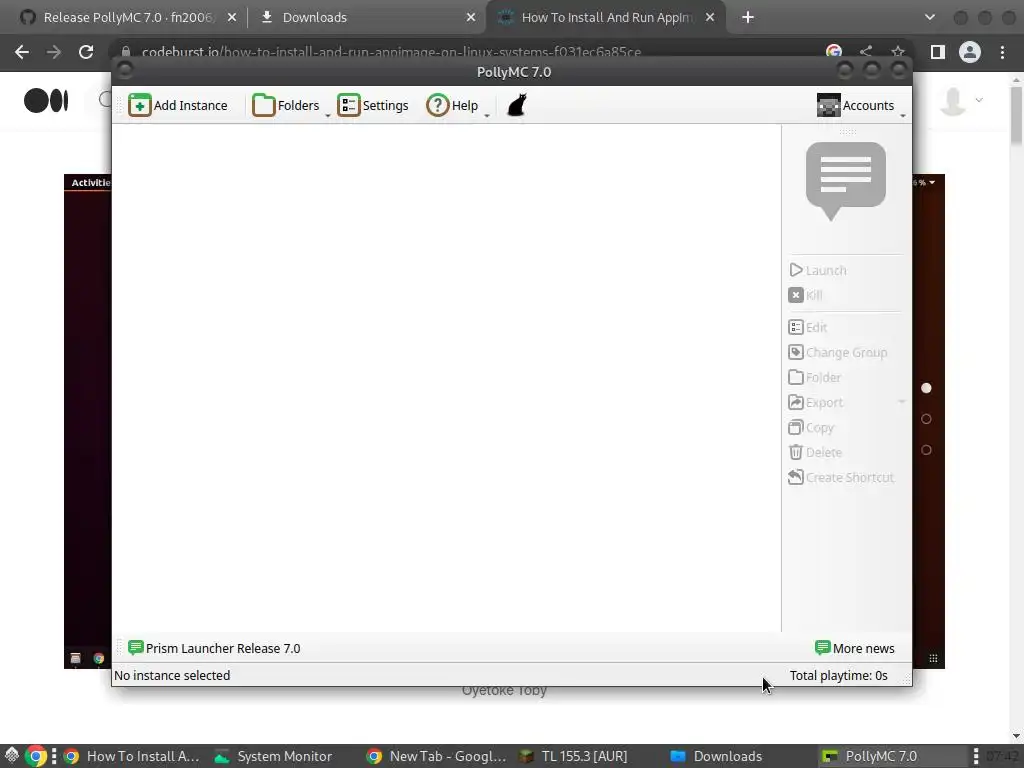Switch to New Tab Google taskbar window

click(x=436, y=756)
